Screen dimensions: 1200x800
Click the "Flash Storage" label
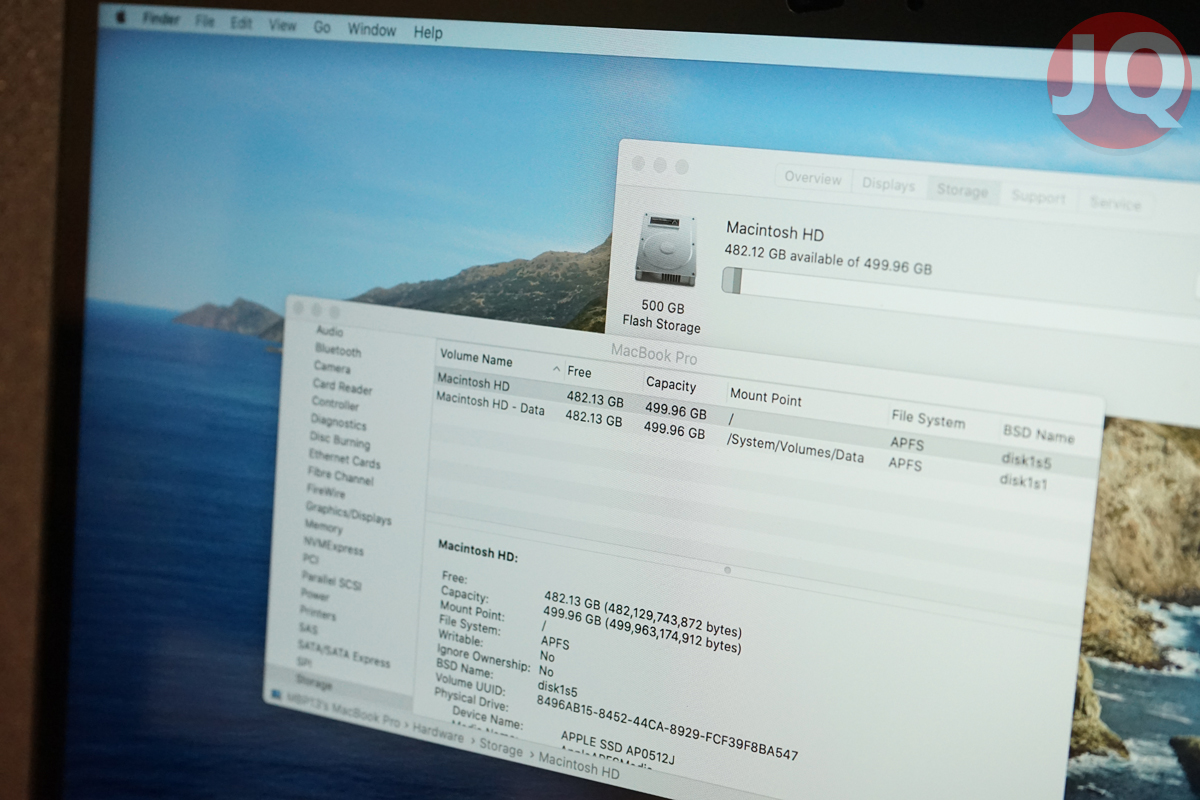coord(662,325)
